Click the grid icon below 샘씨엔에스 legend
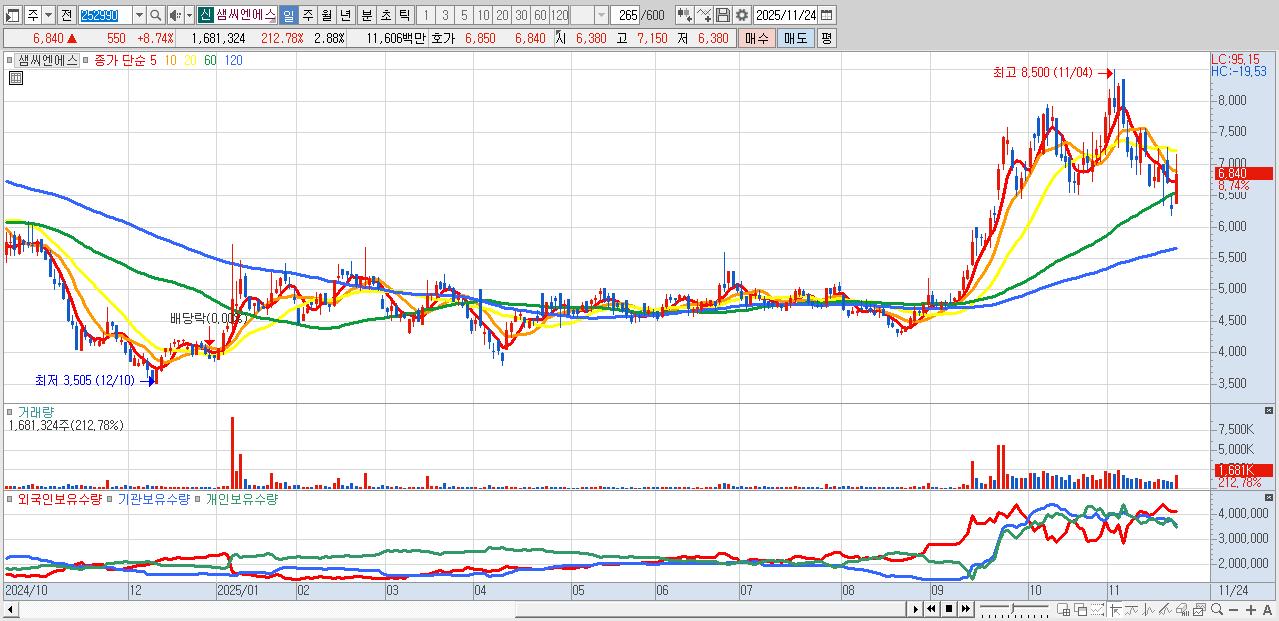The width and height of the screenshot is (1279, 621). click(16, 79)
